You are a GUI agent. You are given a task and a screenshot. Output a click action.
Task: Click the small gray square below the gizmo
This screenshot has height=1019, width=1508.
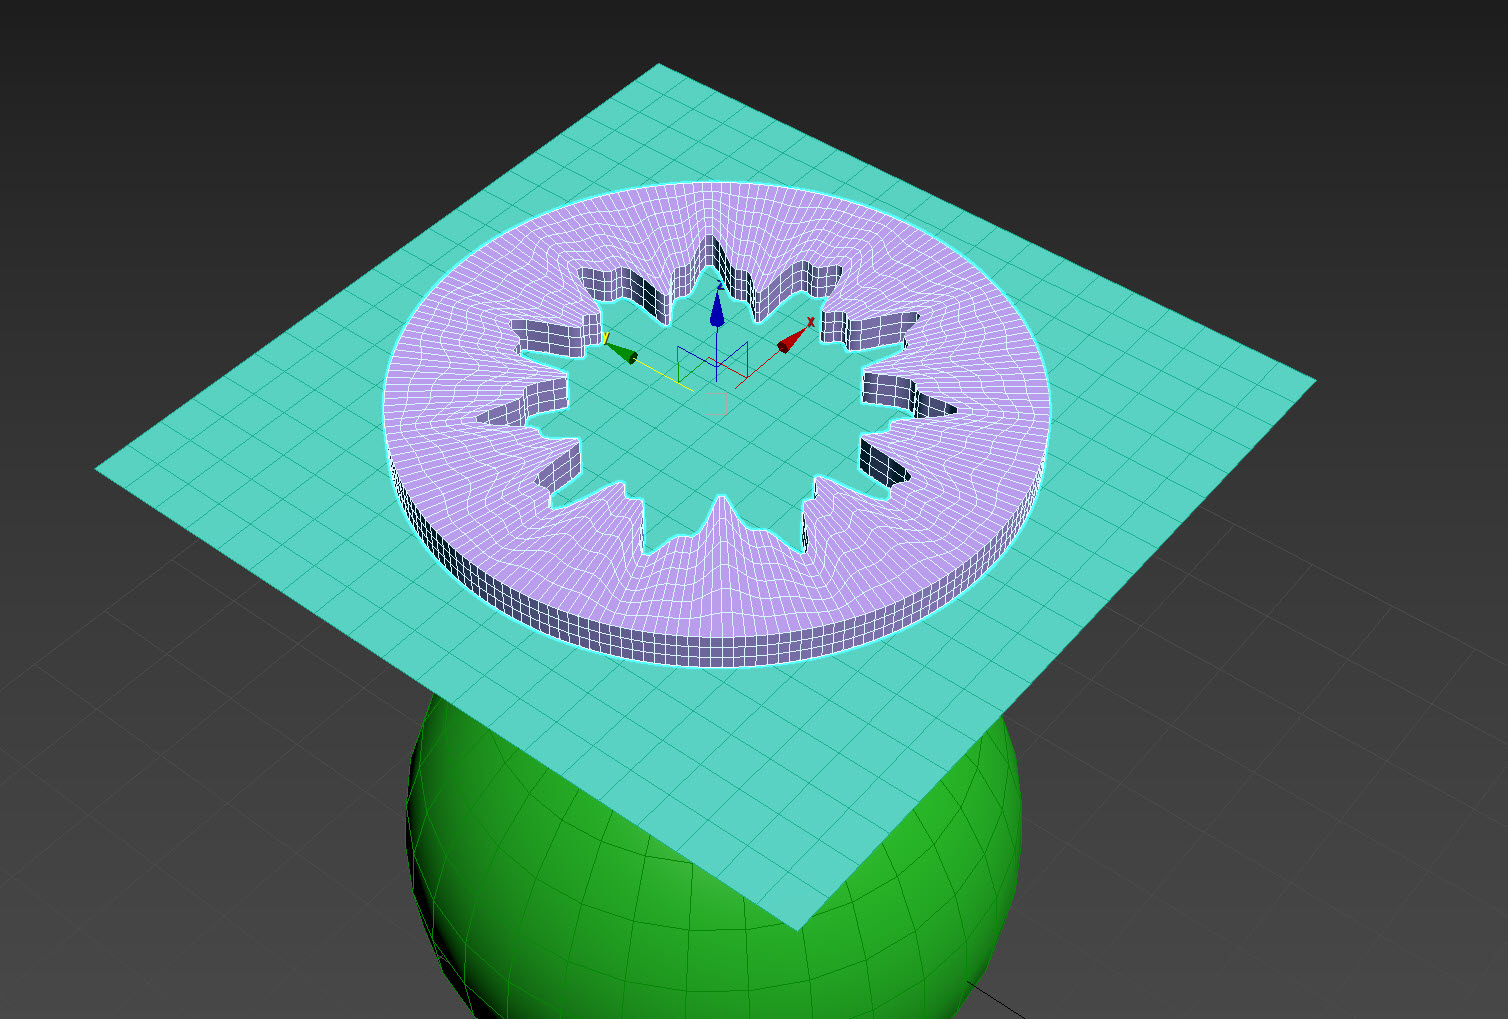coord(716,404)
